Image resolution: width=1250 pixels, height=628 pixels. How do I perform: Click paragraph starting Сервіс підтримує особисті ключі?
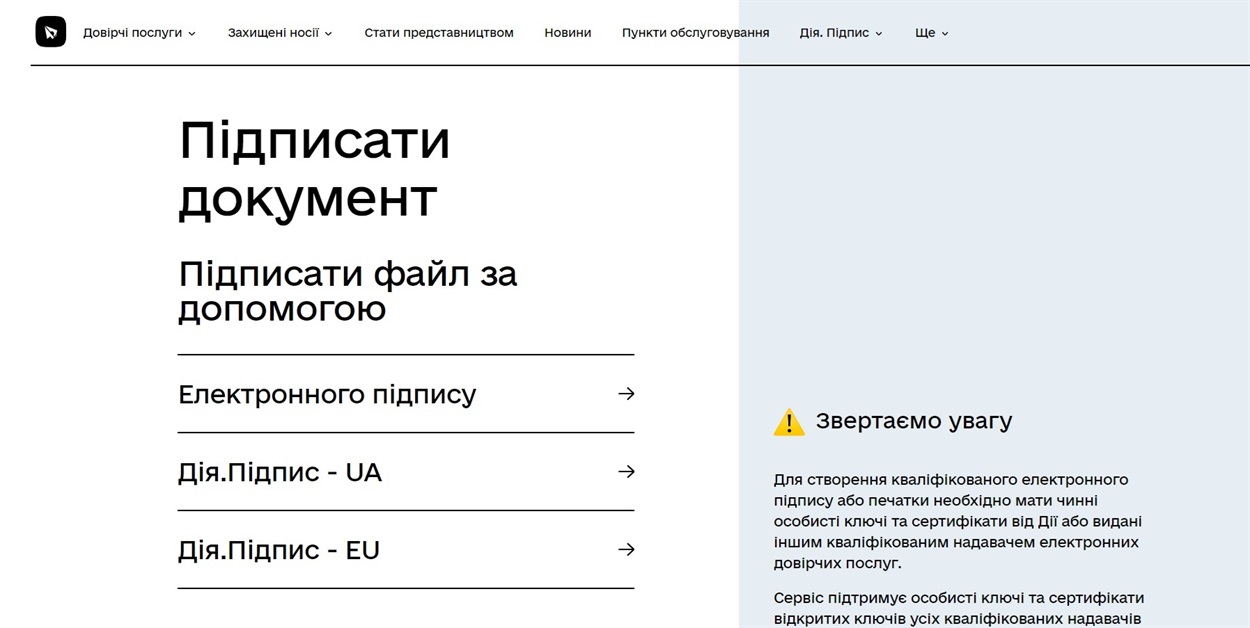959,608
